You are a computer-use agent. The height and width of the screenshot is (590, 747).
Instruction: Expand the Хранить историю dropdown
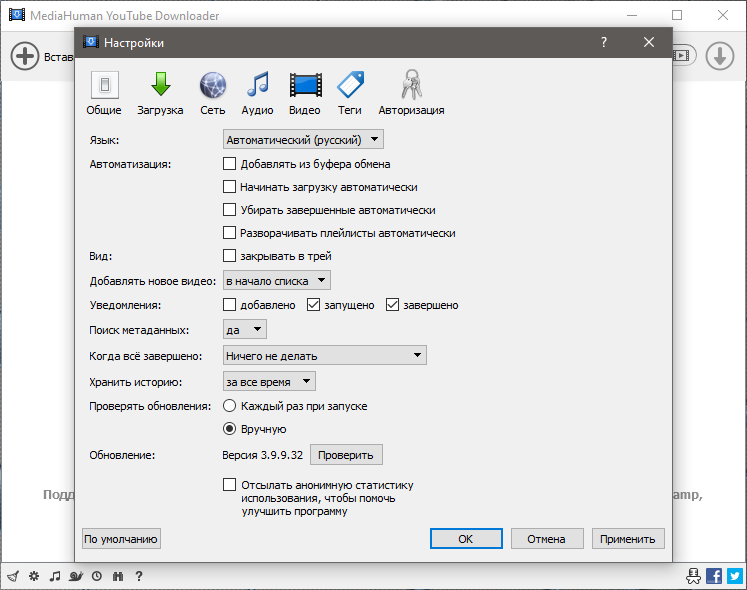point(269,381)
